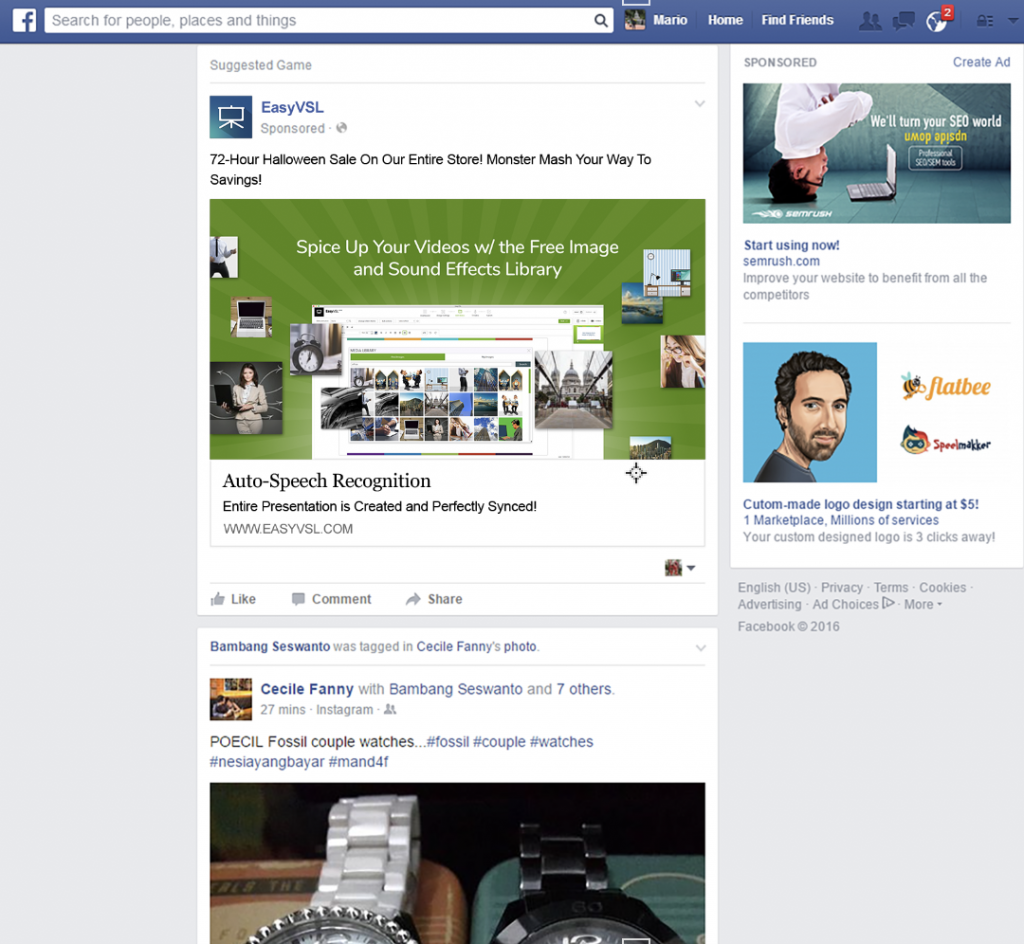Open the Privacy footer link
The image size is (1024, 944).
842,588
